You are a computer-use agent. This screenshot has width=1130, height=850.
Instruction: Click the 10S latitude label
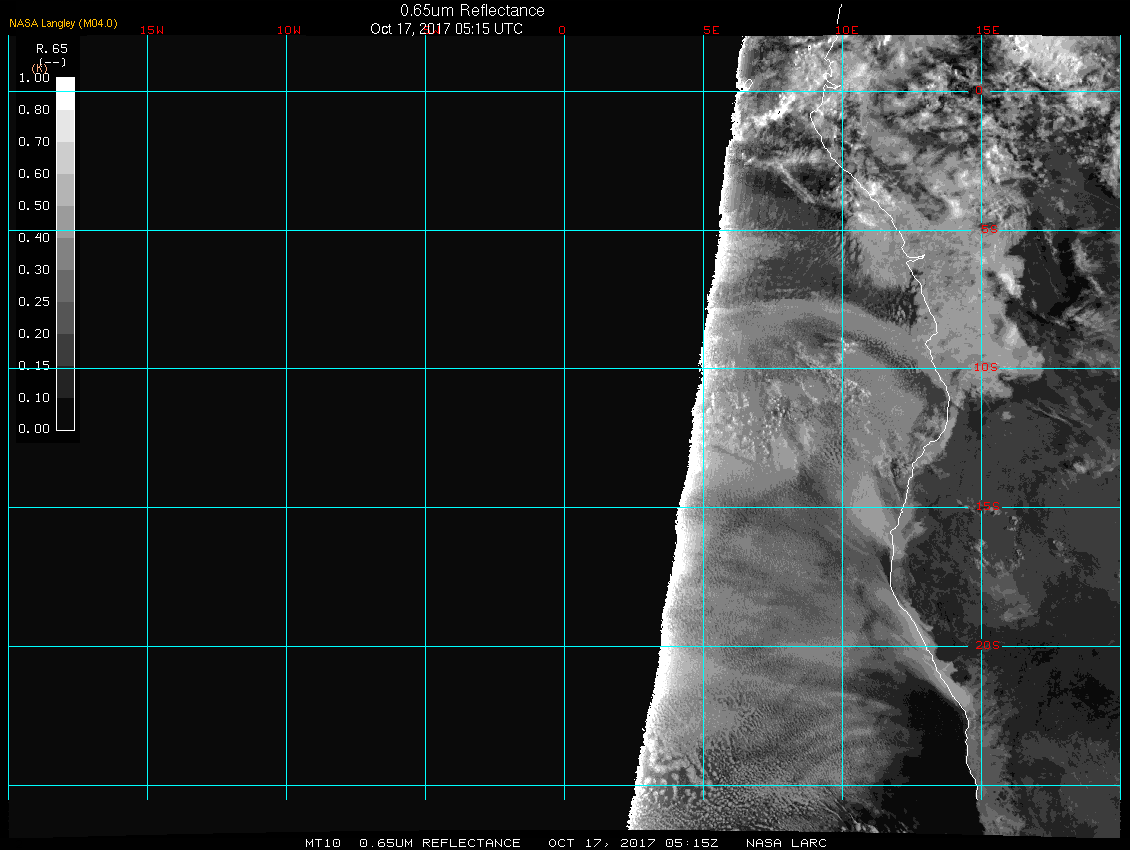click(986, 367)
